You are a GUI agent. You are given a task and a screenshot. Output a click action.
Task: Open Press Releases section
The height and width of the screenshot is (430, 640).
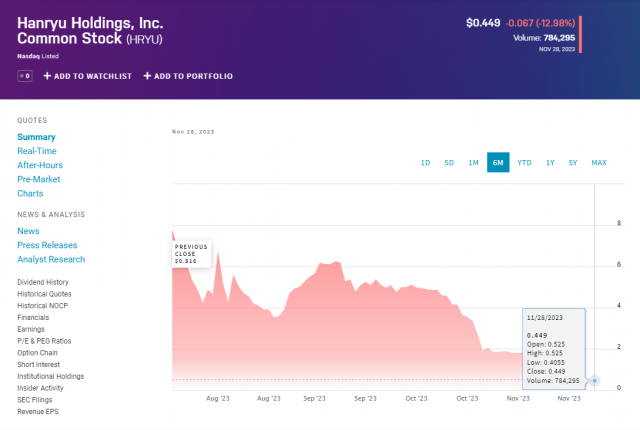point(47,245)
